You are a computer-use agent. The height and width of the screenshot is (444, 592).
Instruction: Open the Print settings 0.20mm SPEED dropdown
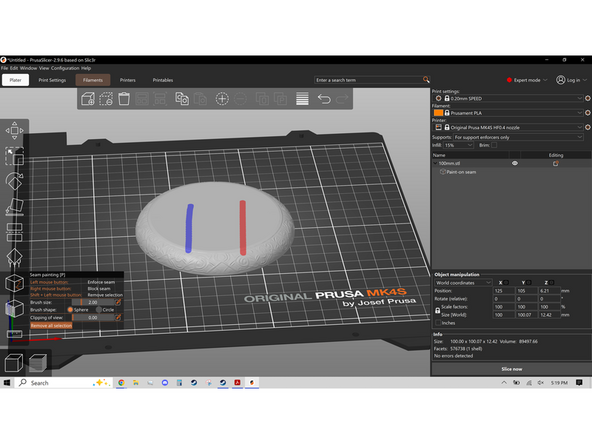point(508,98)
